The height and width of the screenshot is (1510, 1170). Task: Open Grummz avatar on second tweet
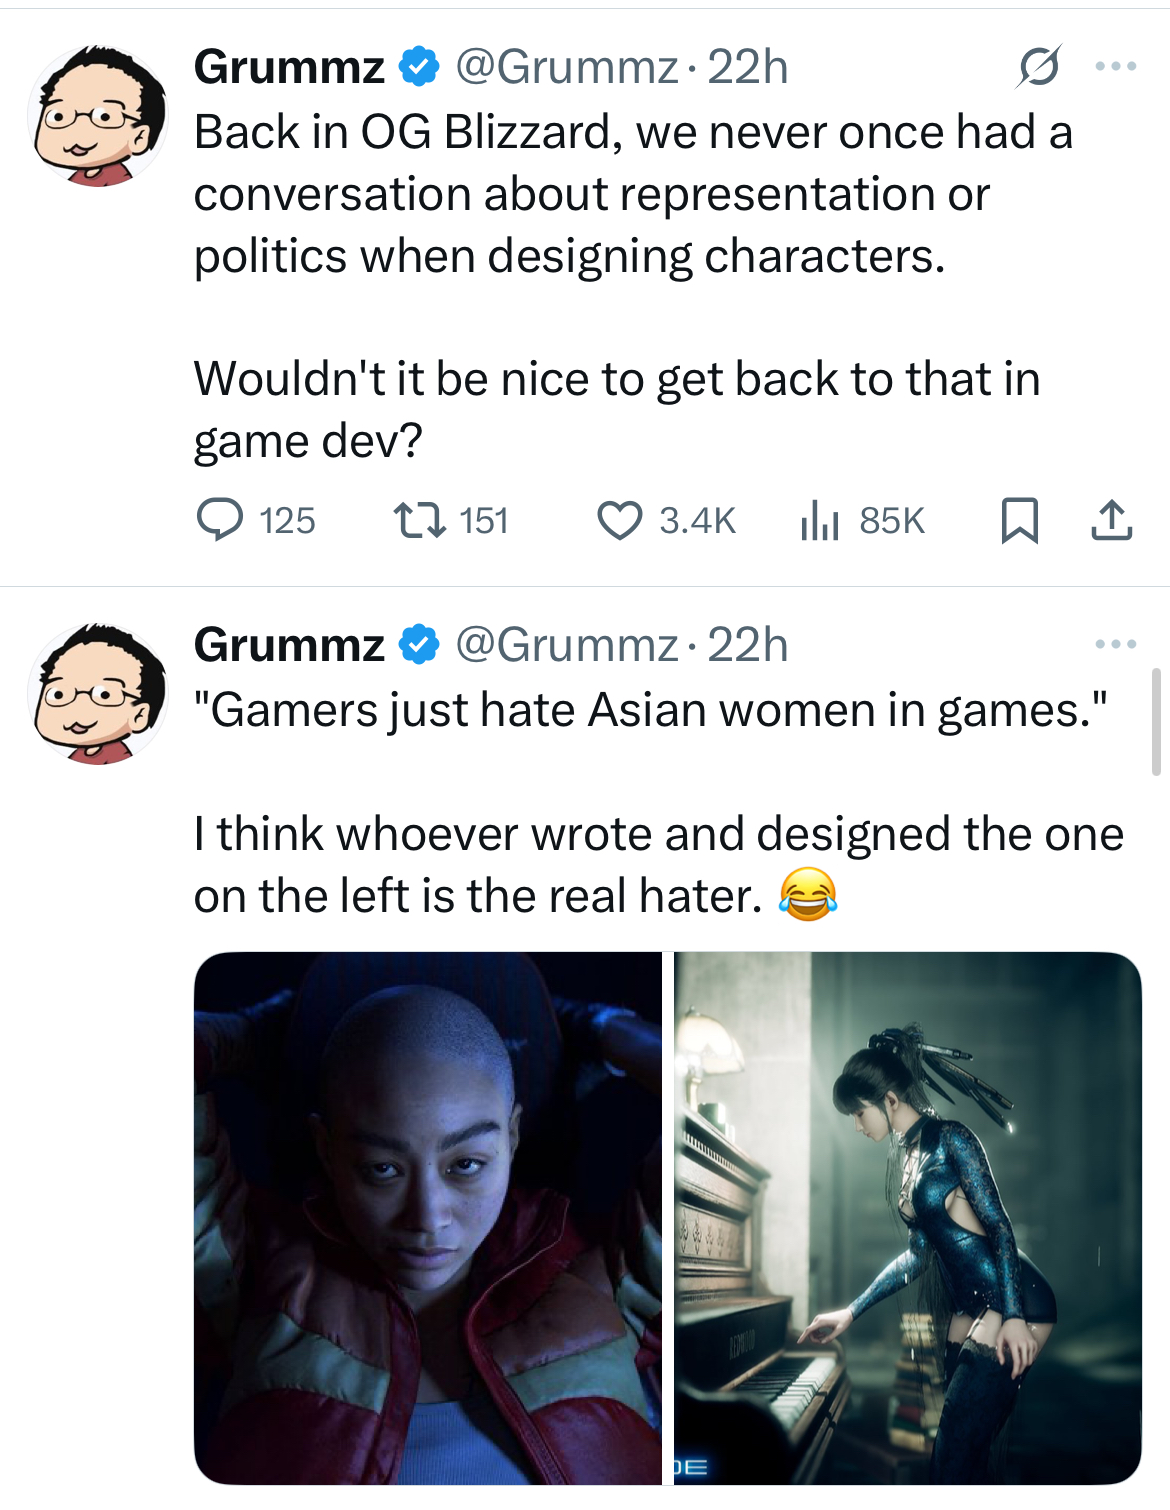(98, 694)
